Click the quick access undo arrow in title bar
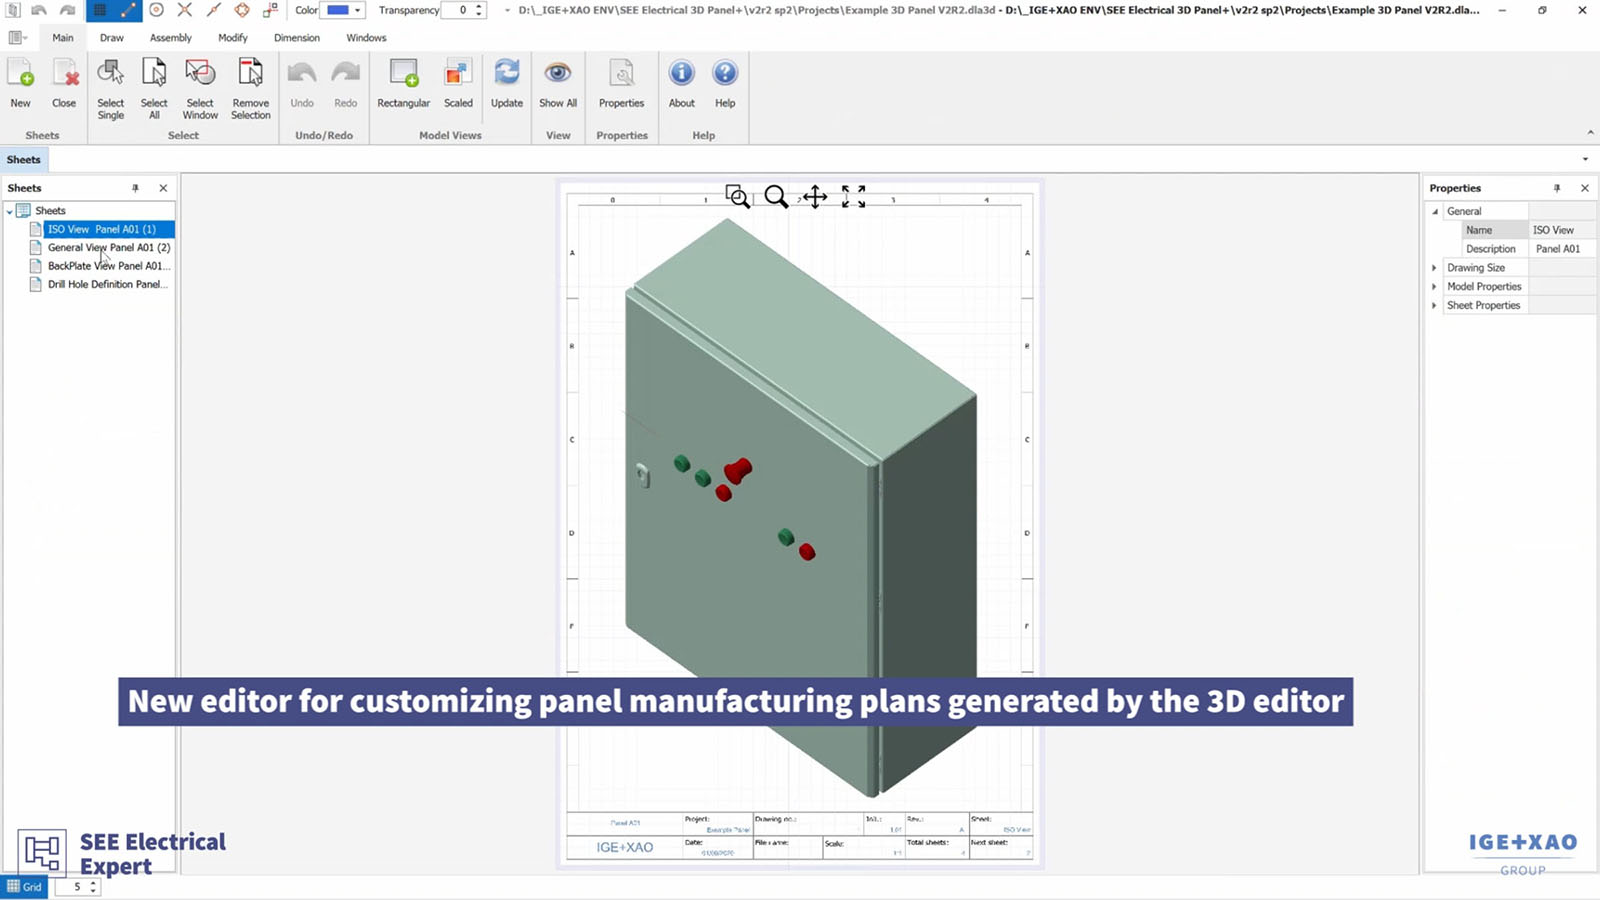The width and height of the screenshot is (1600, 900). click(x=38, y=10)
